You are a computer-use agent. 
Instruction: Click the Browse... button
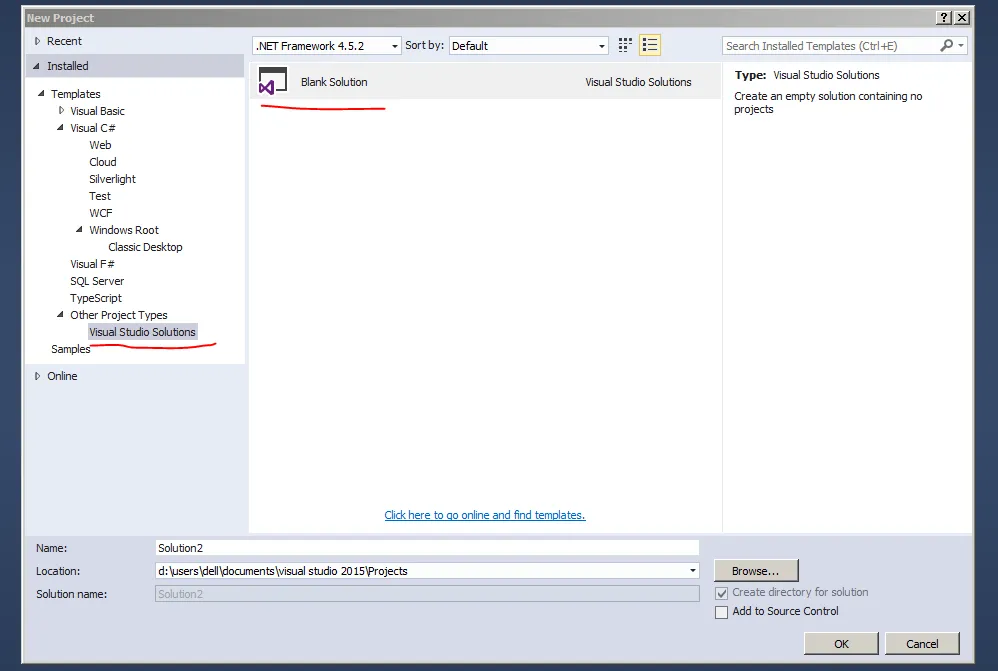click(756, 571)
